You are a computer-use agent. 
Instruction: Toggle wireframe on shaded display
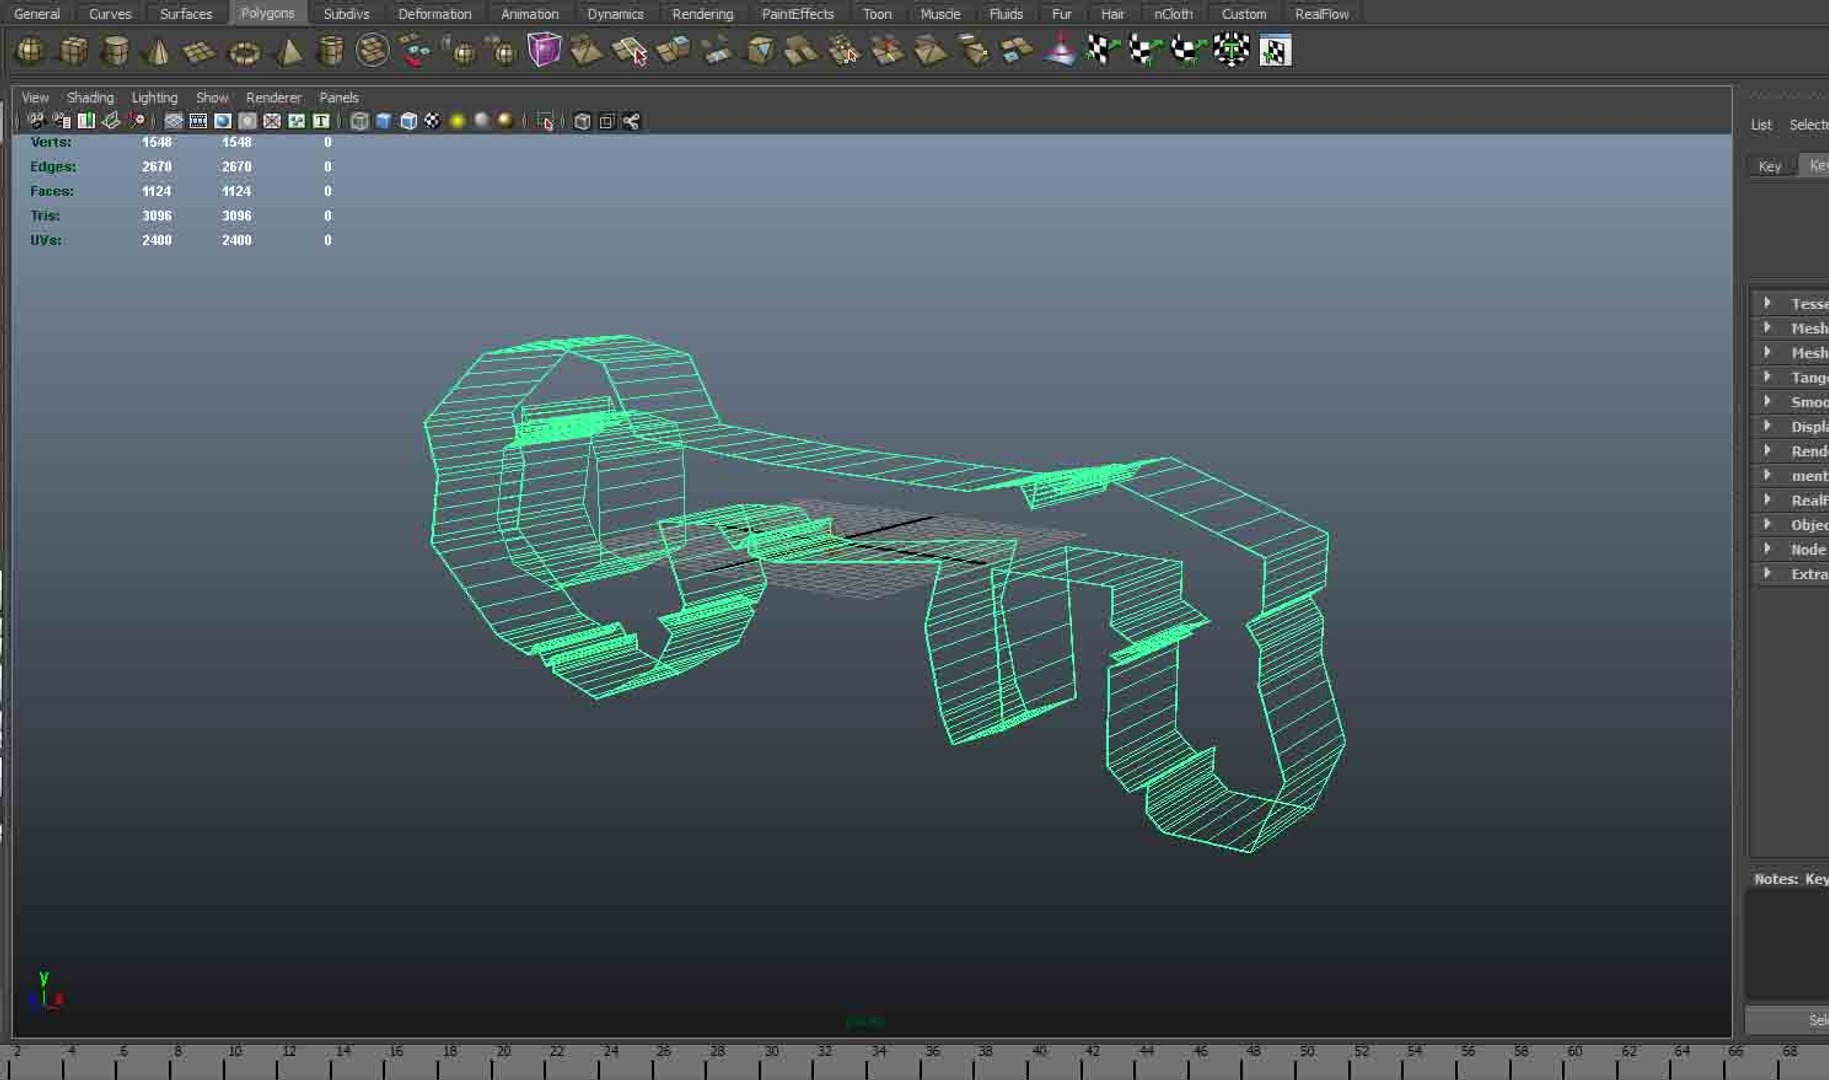(x=408, y=121)
